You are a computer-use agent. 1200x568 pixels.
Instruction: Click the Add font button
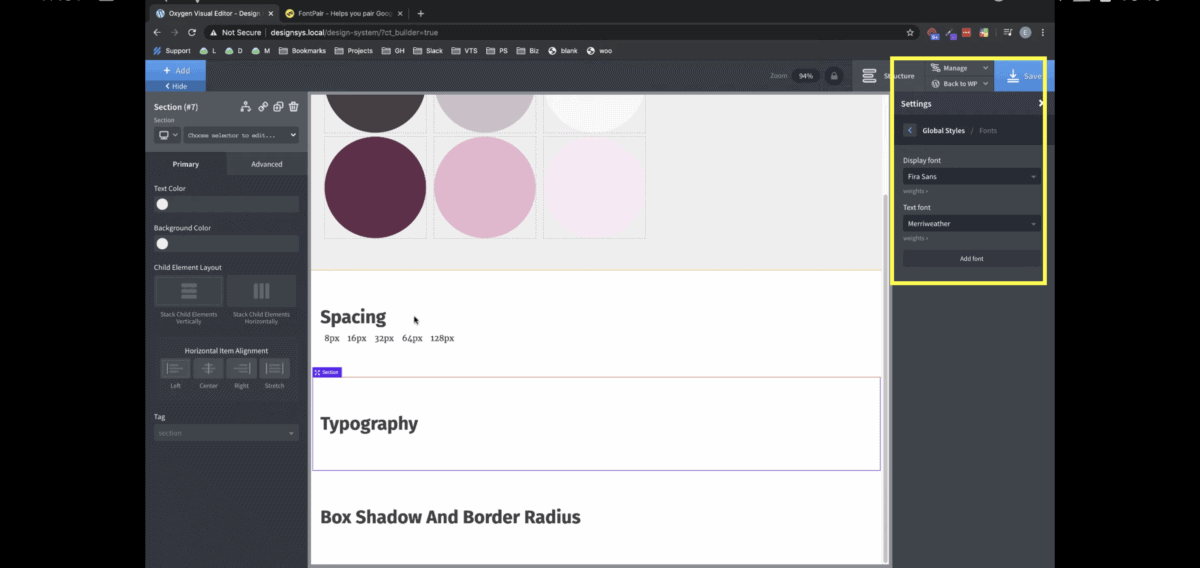pyautogui.click(x=970, y=259)
